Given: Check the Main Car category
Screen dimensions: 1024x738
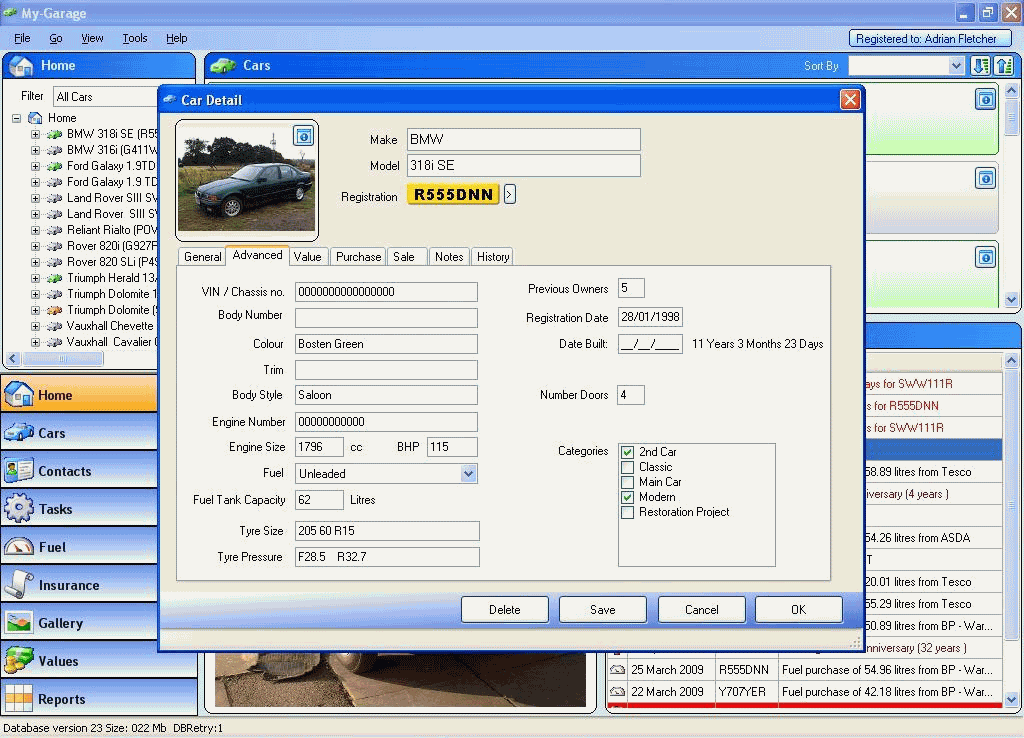Looking at the screenshot, I should tap(628, 482).
